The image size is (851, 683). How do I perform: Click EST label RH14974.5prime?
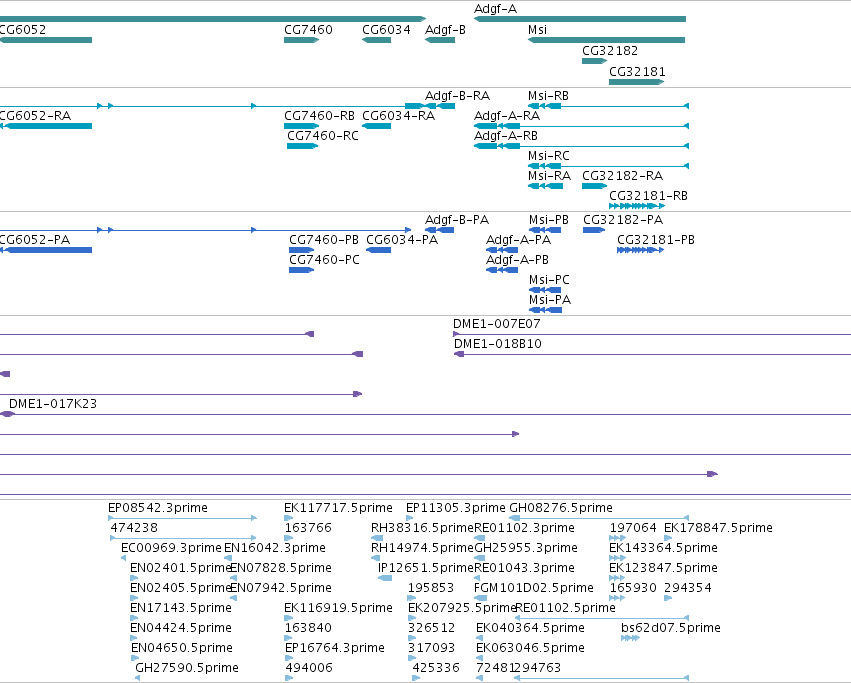pos(422,548)
